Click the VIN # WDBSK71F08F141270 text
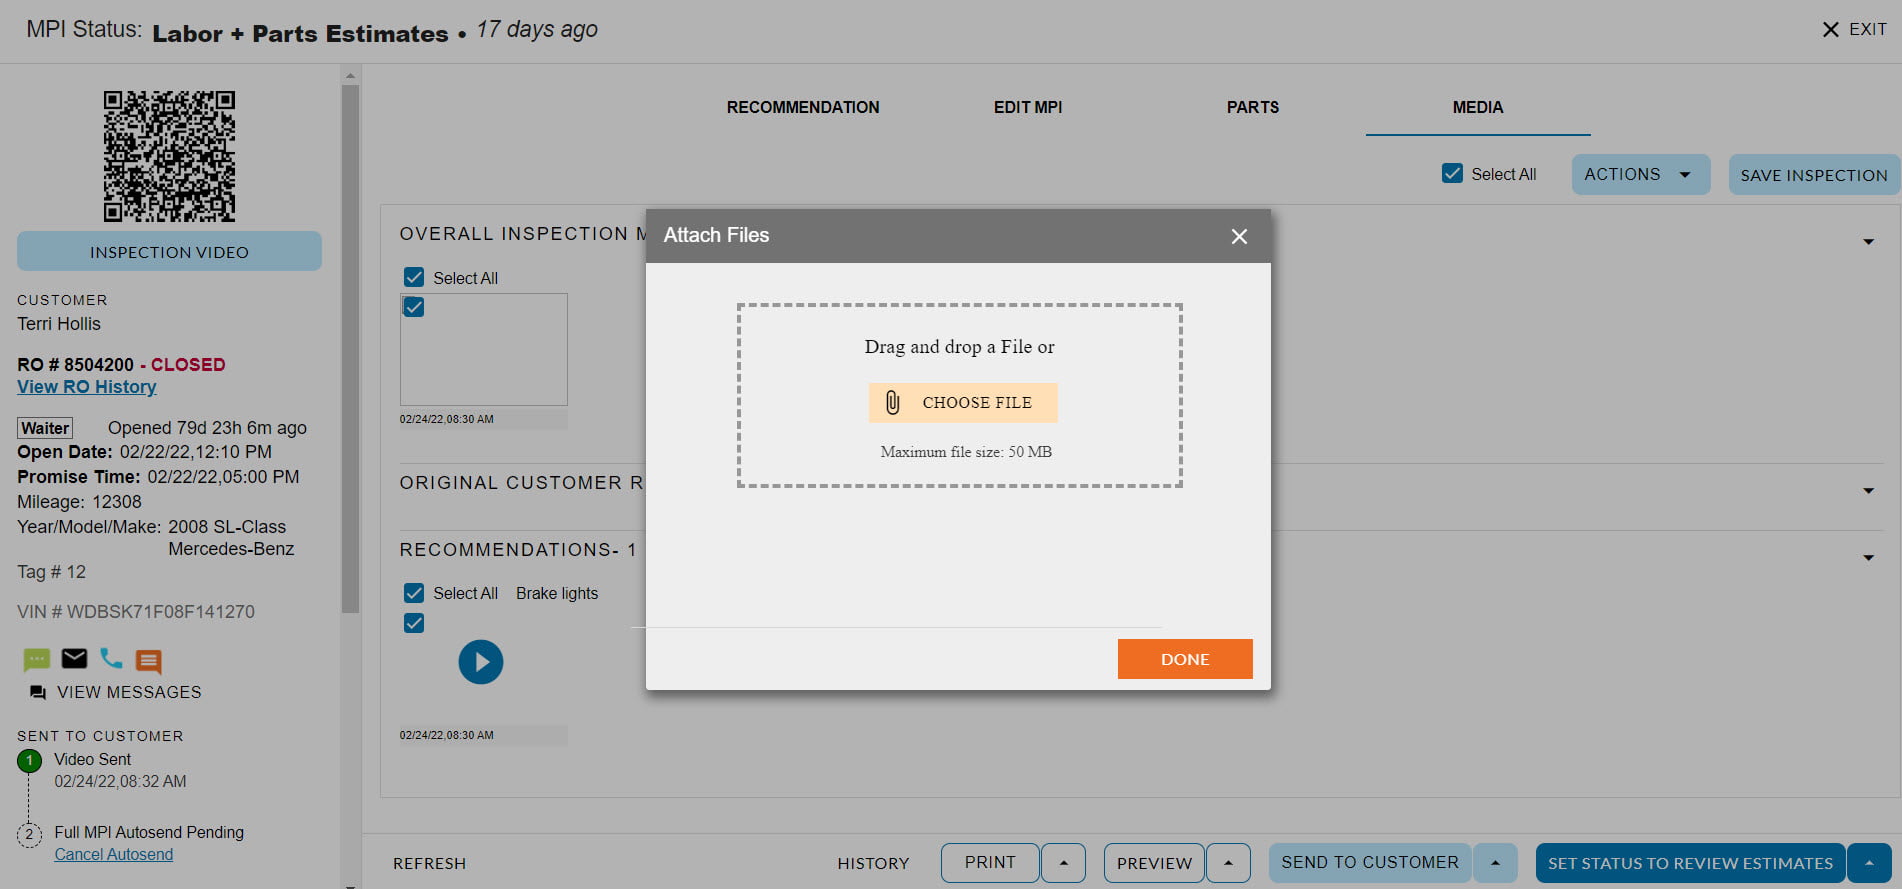Image resolution: width=1902 pixels, height=889 pixels. 136,612
